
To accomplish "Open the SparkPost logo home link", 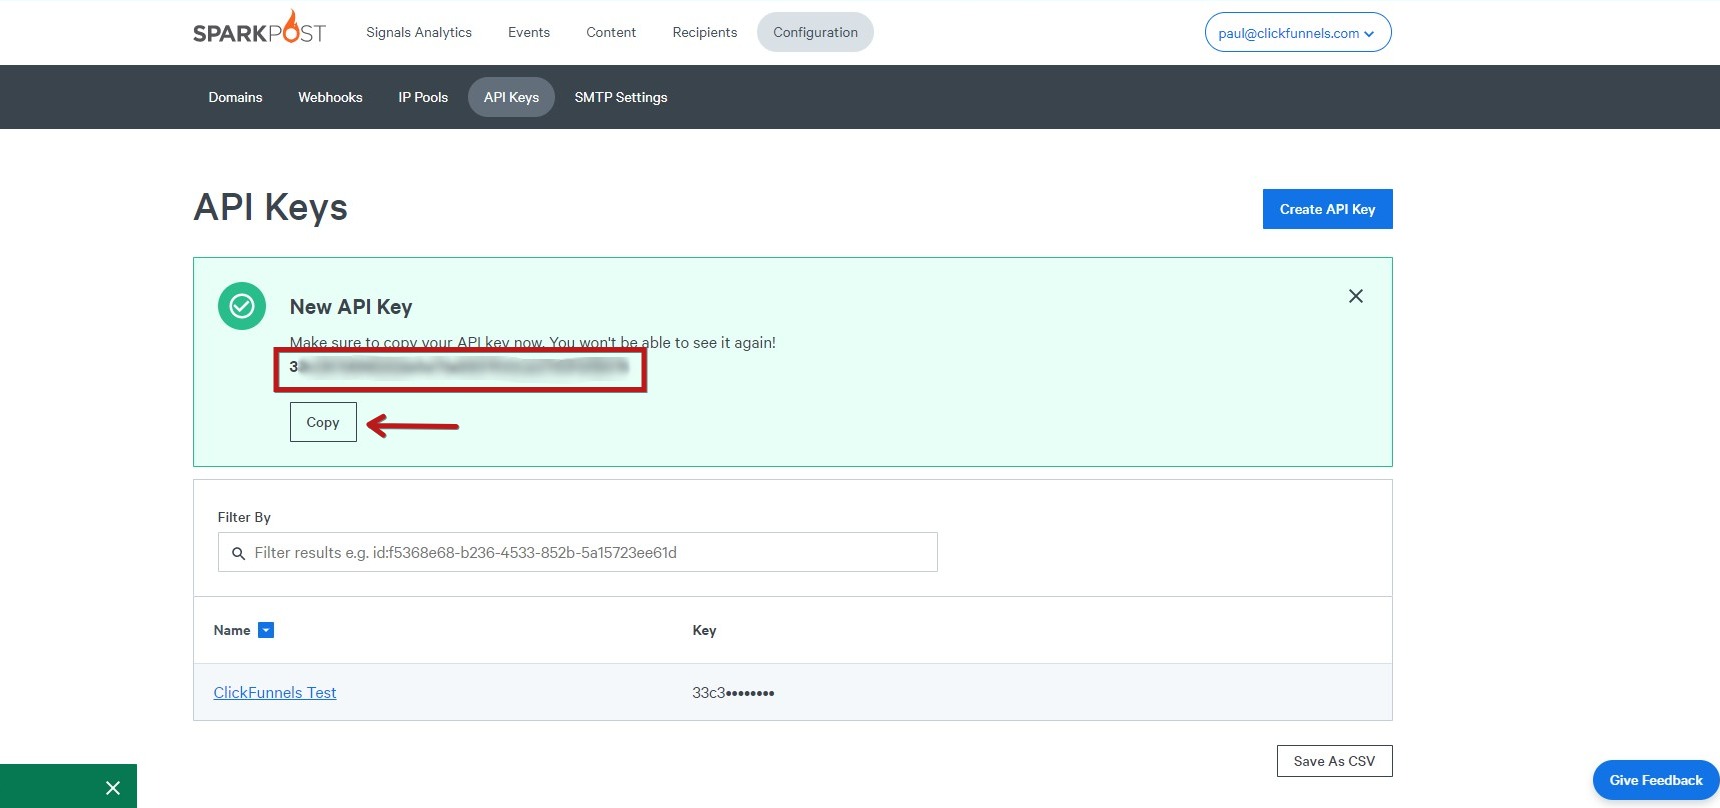I will [x=259, y=27].
